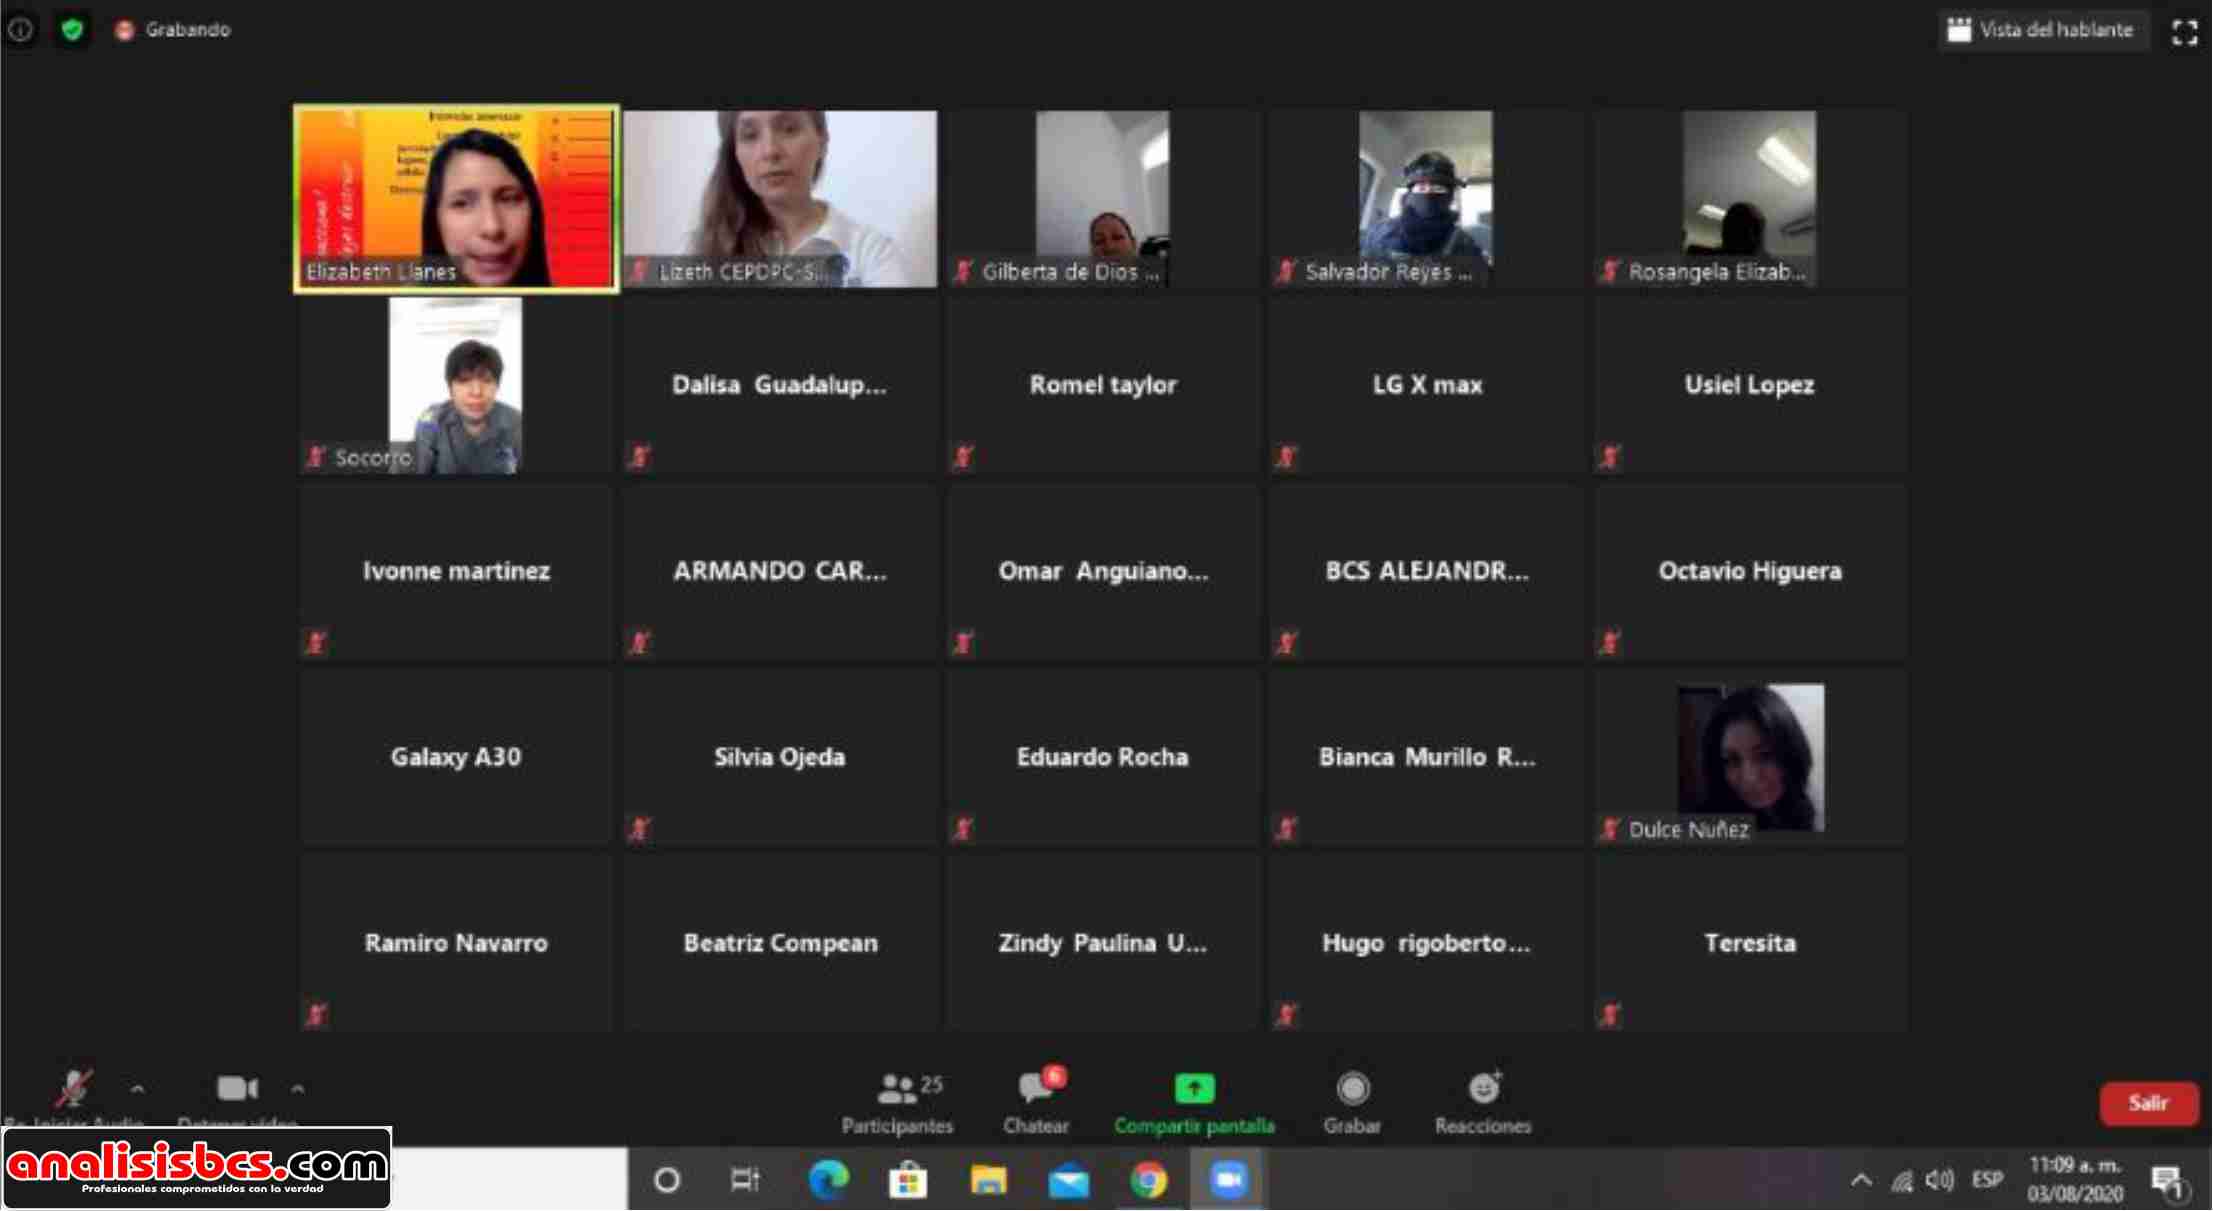Switch to Vista del hablante view
2213x1211 pixels.
(x=2041, y=30)
